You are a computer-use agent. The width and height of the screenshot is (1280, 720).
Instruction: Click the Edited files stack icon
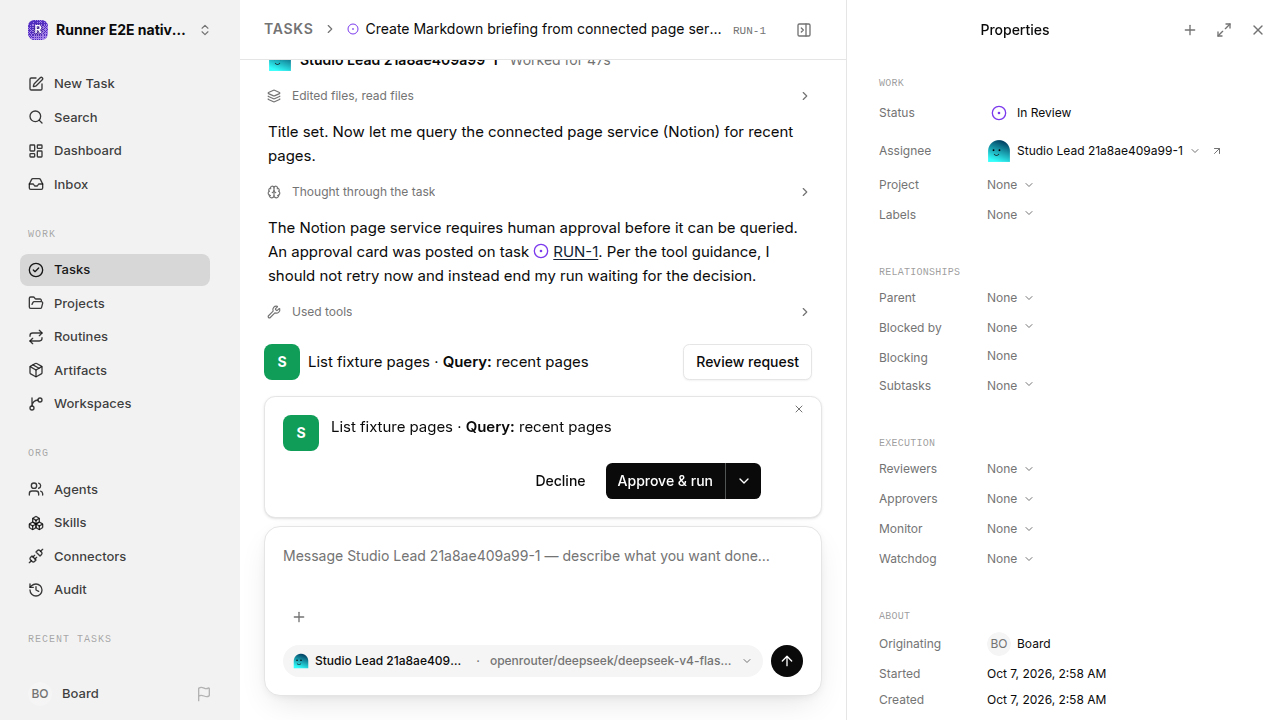274,96
